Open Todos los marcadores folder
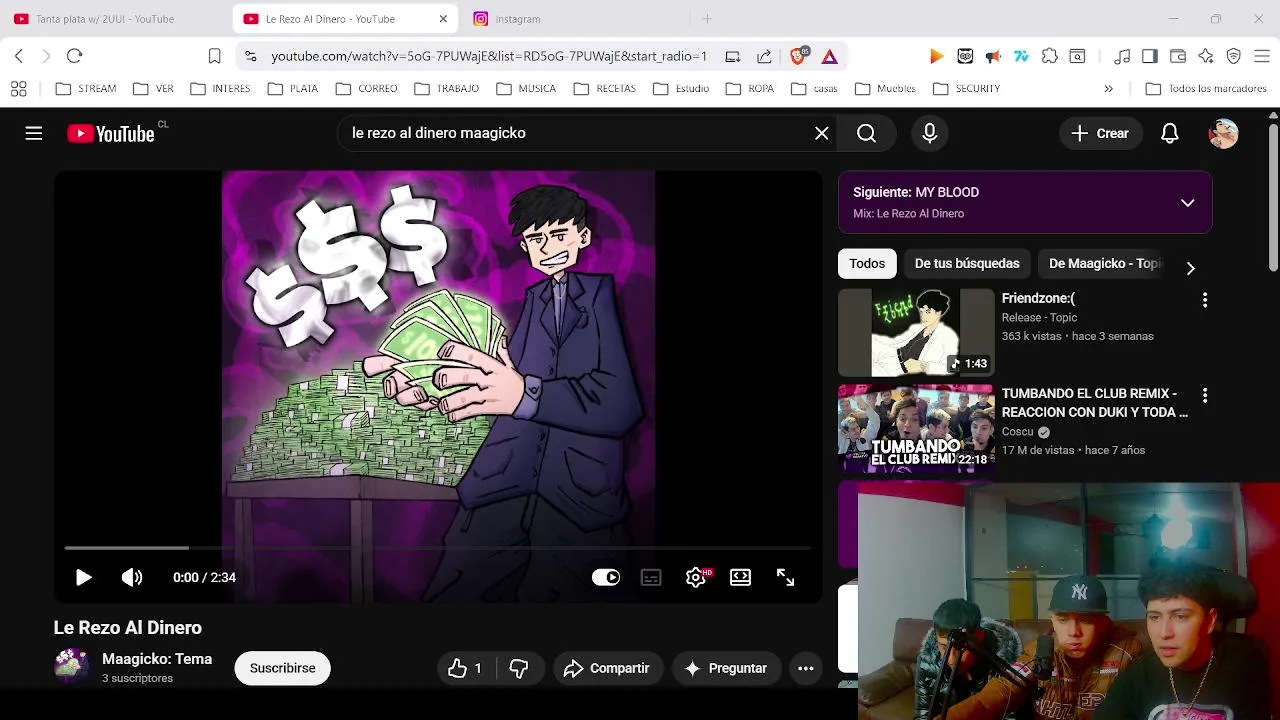The image size is (1280, 720). [1207, 89]
